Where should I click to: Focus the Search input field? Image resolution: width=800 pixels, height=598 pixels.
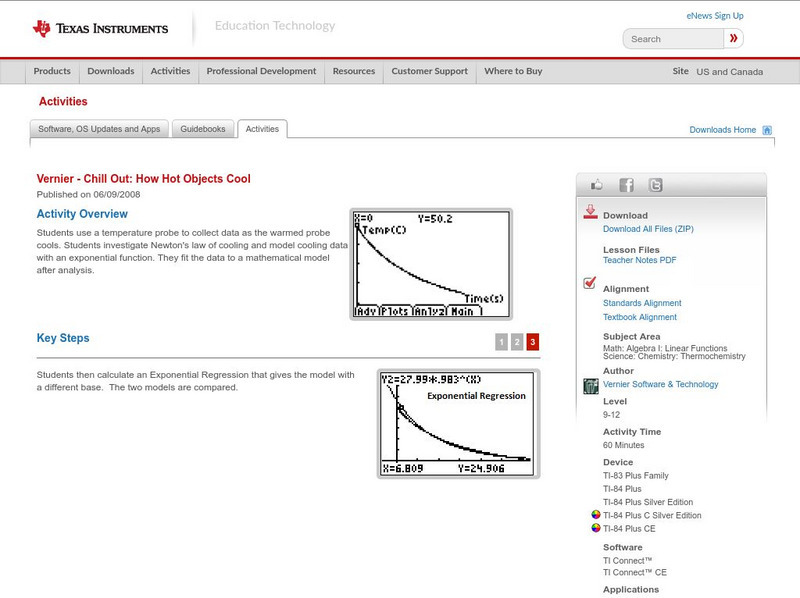click(x=673, y=39)
